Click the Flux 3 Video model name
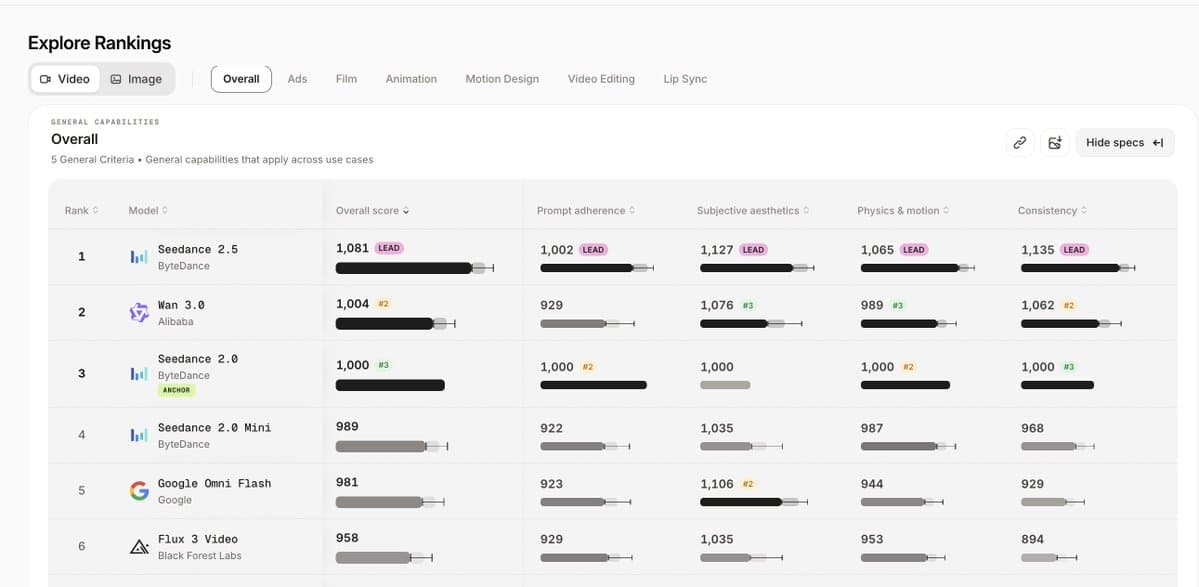This screenshot has width=1199, height=587. pyautogui.click(x=198, y=539)
